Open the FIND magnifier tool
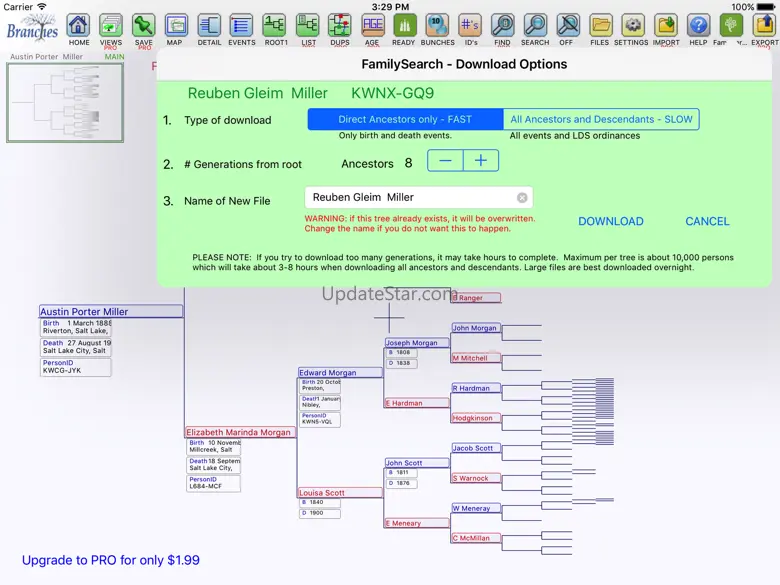Image resolution: width=780 pixels, height=585 pixels. (x=502, y=26)
